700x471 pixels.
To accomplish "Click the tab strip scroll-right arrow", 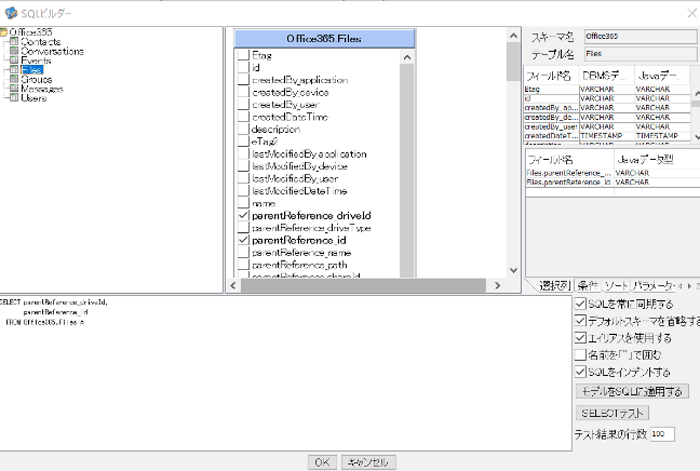I will click(689, 286).
